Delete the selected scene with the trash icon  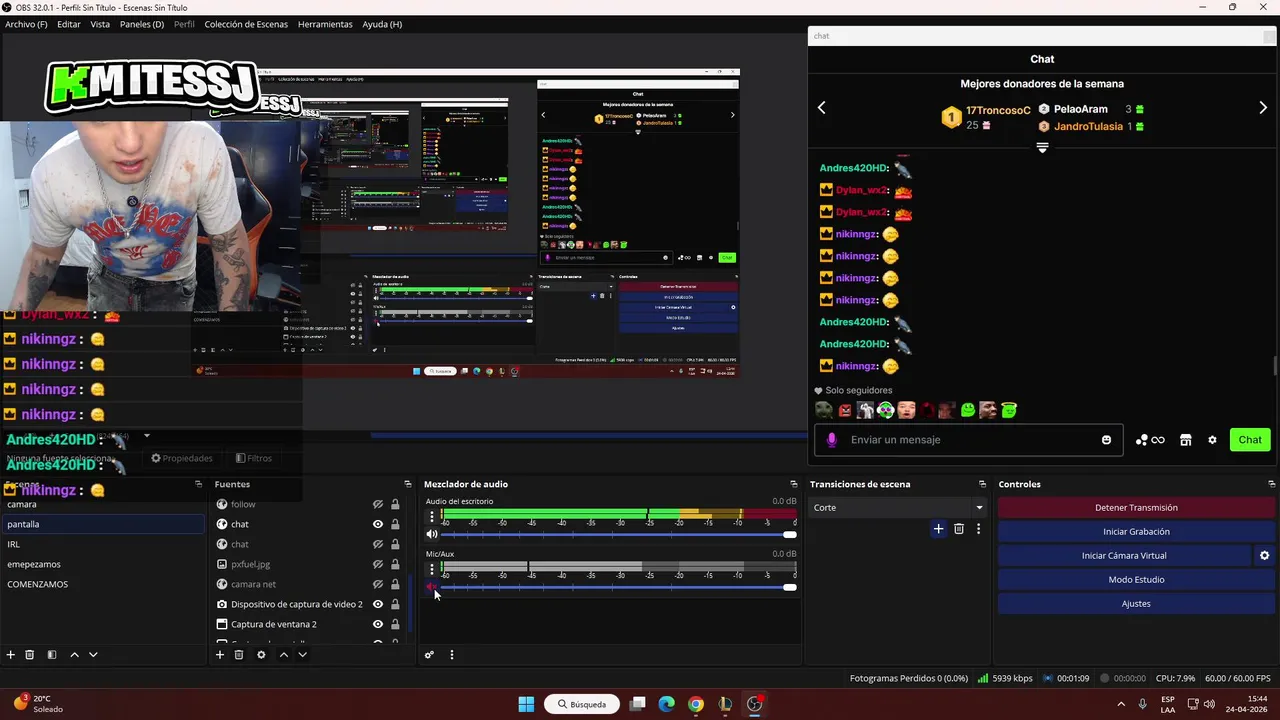[x=30, y=655]
